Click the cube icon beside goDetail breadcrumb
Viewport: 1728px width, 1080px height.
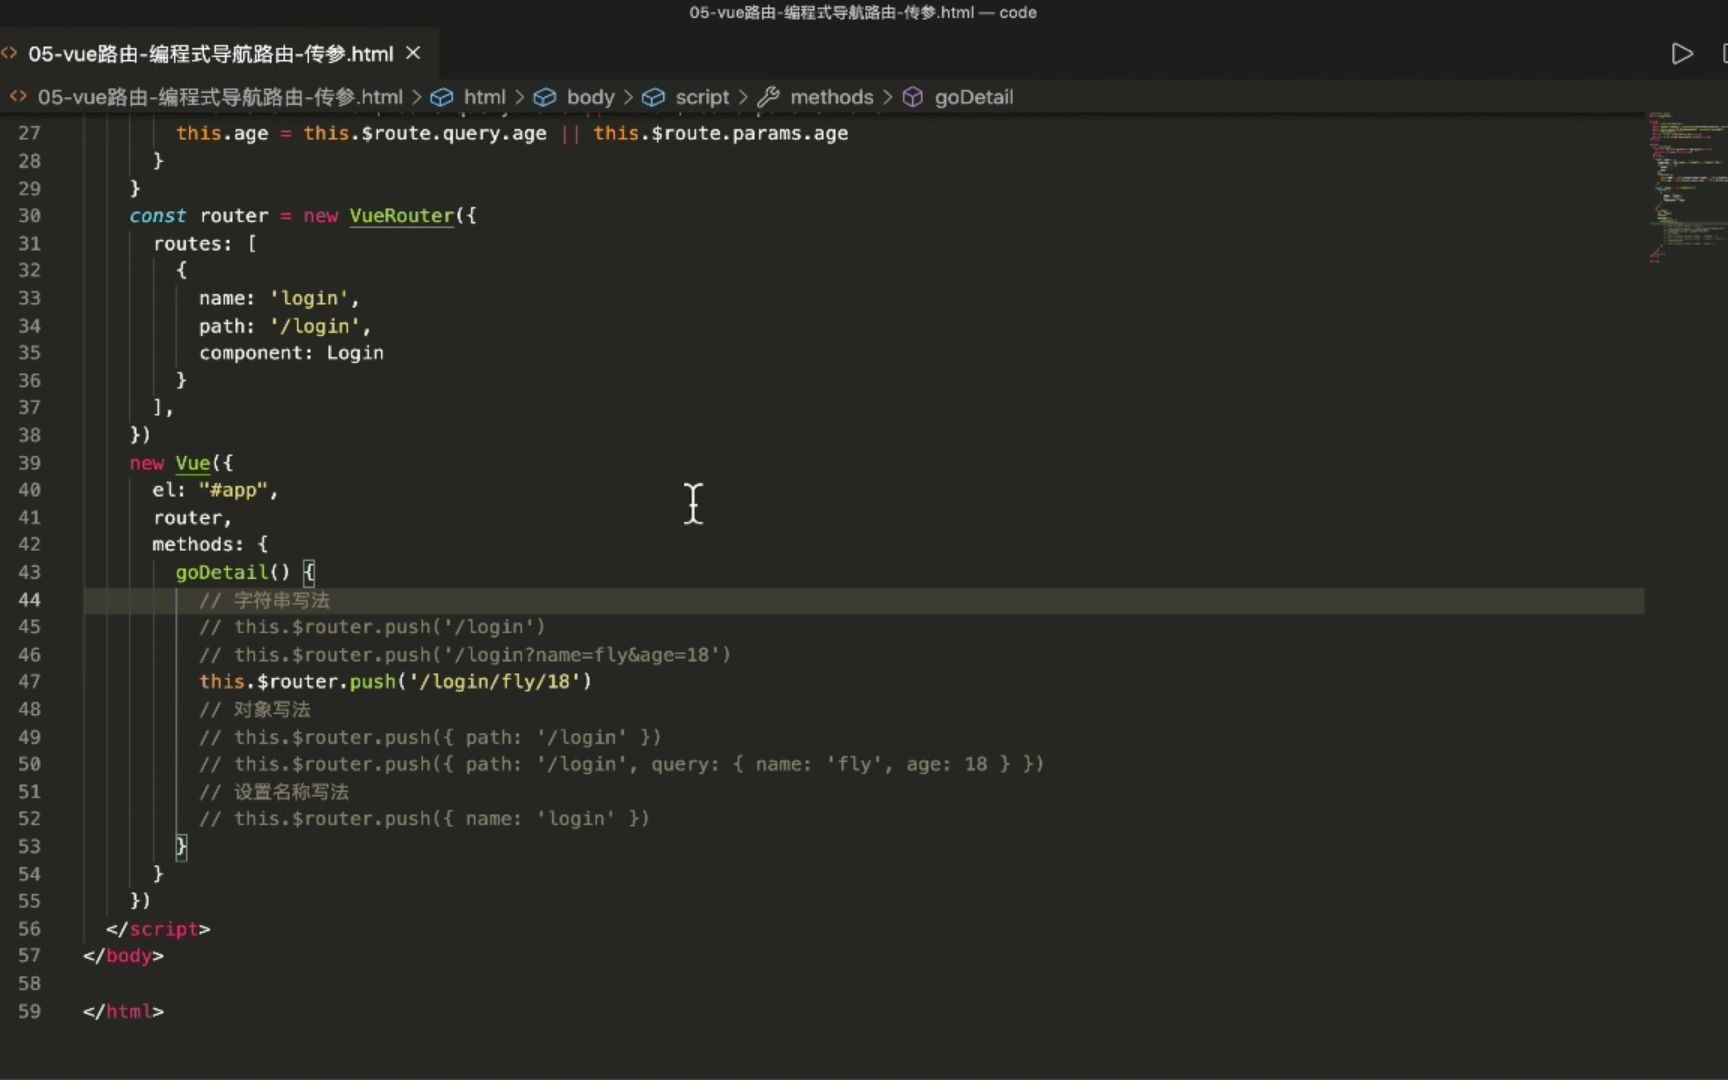913,97
